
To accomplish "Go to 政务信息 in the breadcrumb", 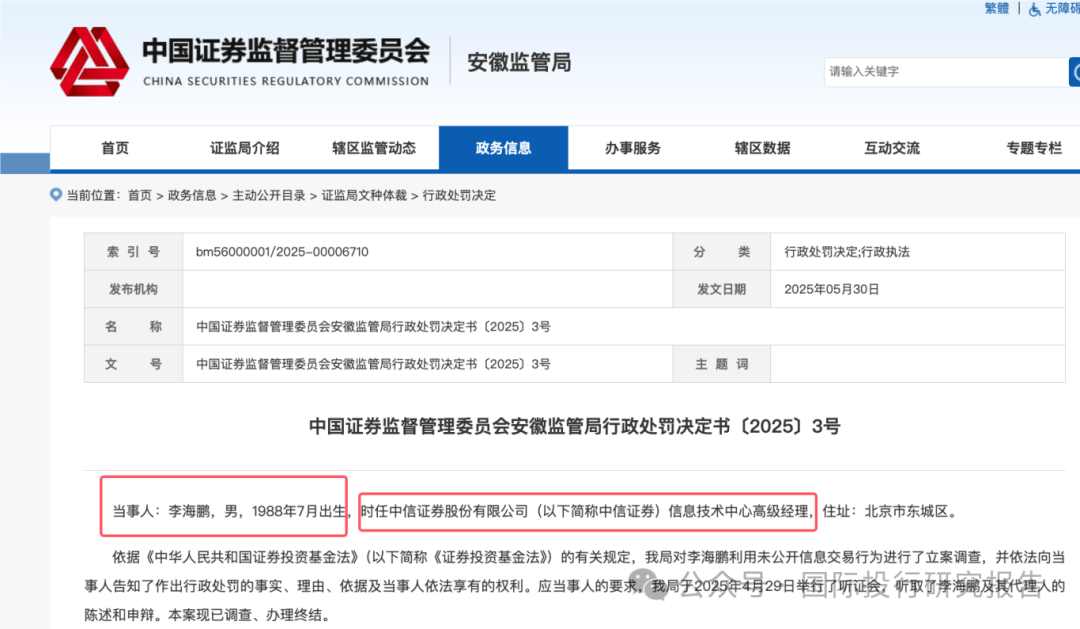I will click(x=192, y=196).
